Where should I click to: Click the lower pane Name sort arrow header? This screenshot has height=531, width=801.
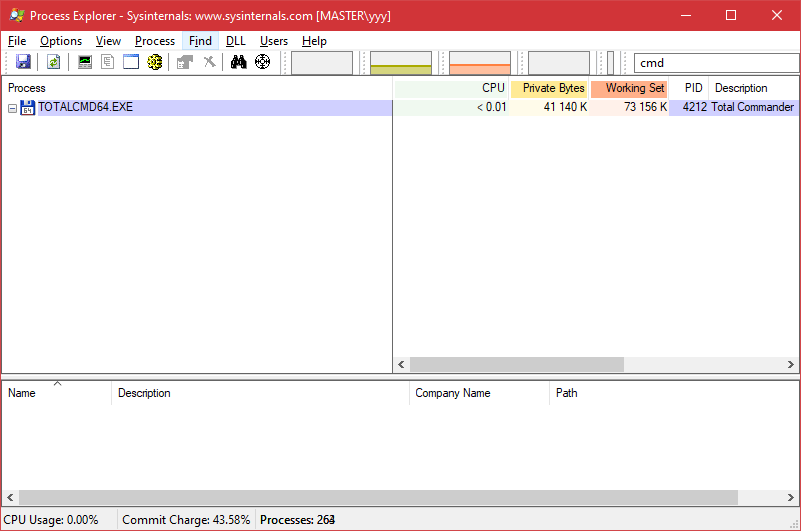[x=56, y=393]
